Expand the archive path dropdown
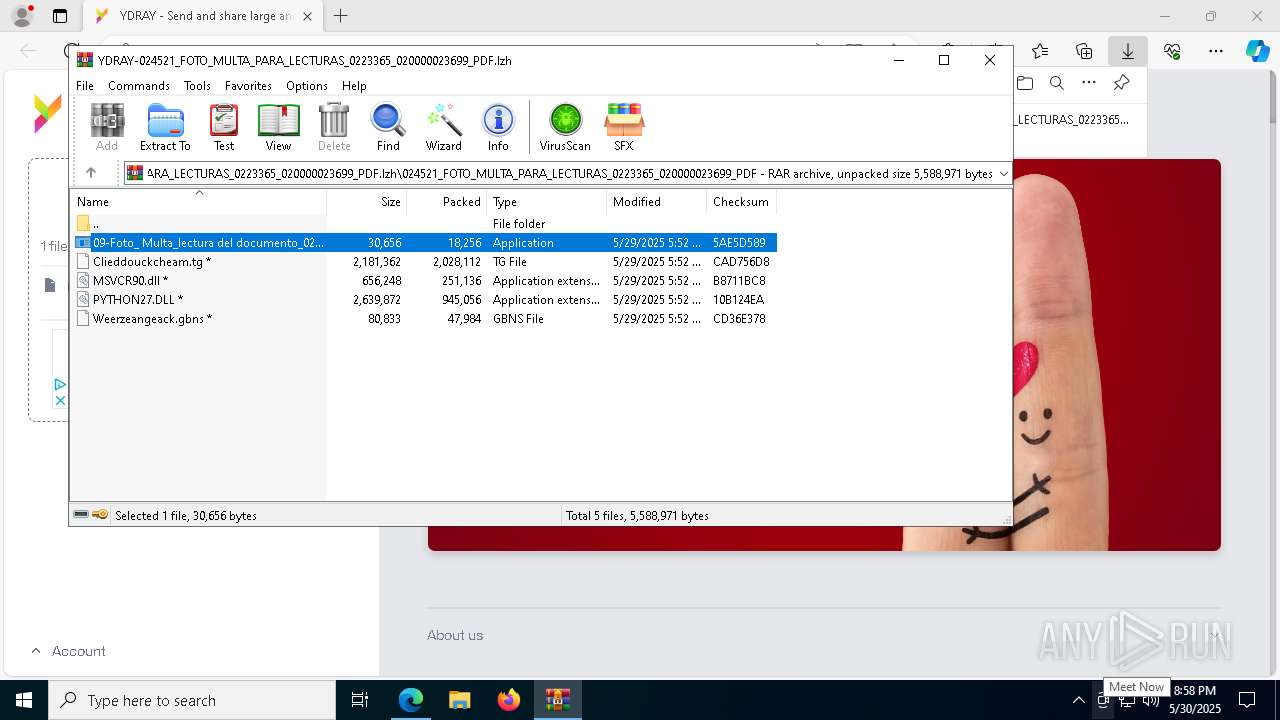Viewport: 1280px width, 720px height. tap(1003, 174)
